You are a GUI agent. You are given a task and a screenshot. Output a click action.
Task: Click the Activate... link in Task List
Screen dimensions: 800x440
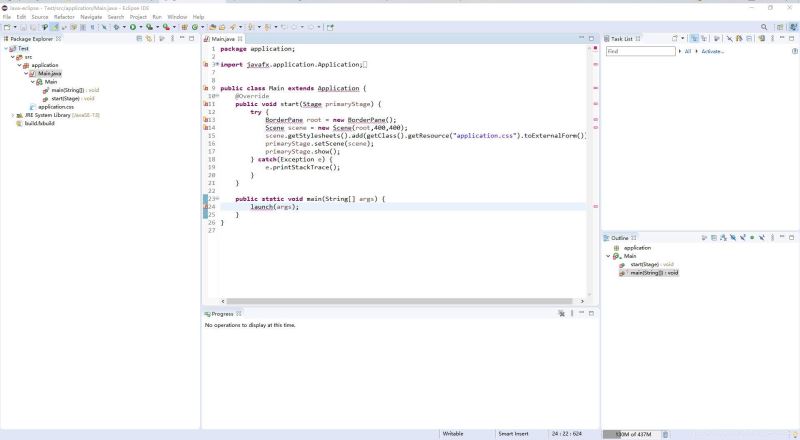click(713, 51)
